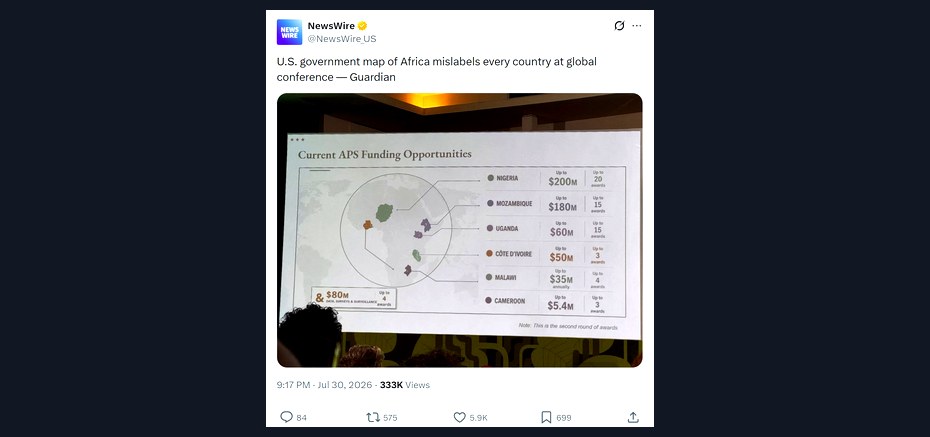Open the three-dot more options menu
Image resolution: width=930 pixels, height=437 pixels.
(x=637, y=25)
